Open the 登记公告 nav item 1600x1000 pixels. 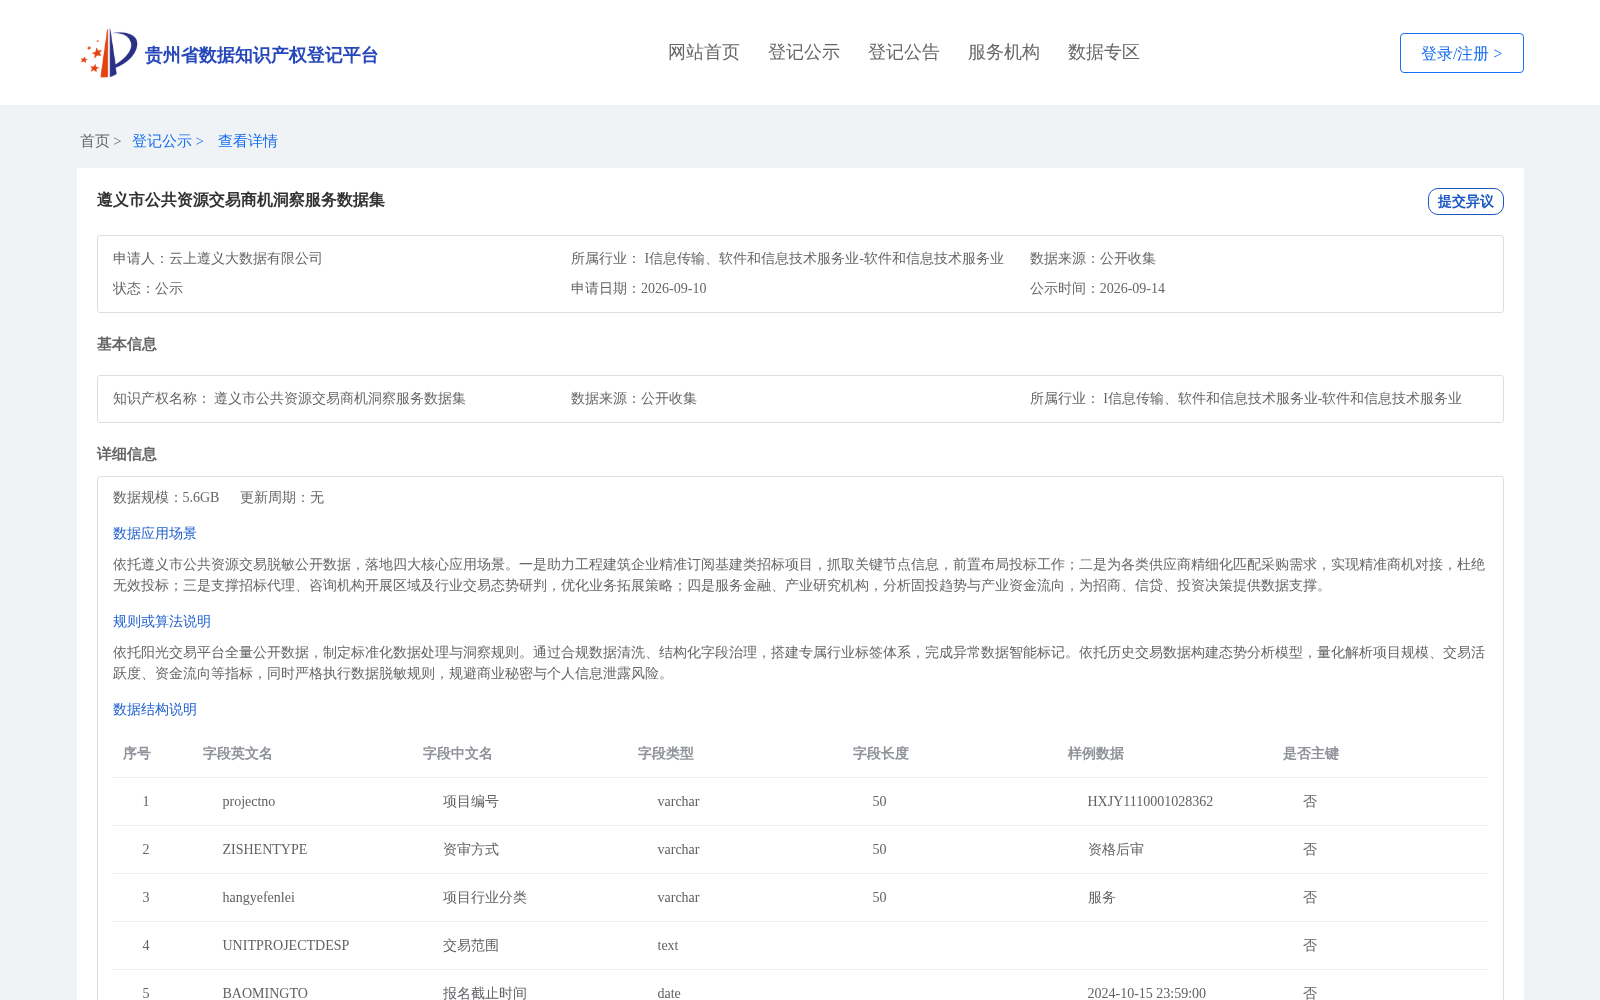[x=904, y=52]
